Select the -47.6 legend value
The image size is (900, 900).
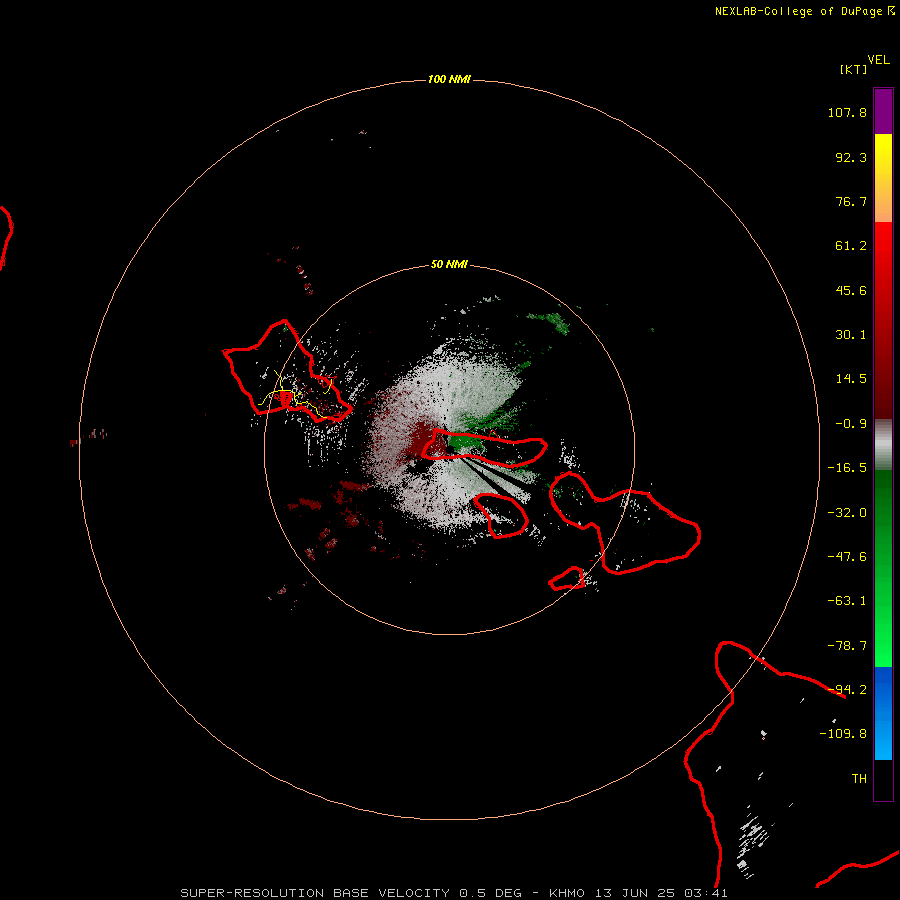pyautogui.click(x=847, y=557)
